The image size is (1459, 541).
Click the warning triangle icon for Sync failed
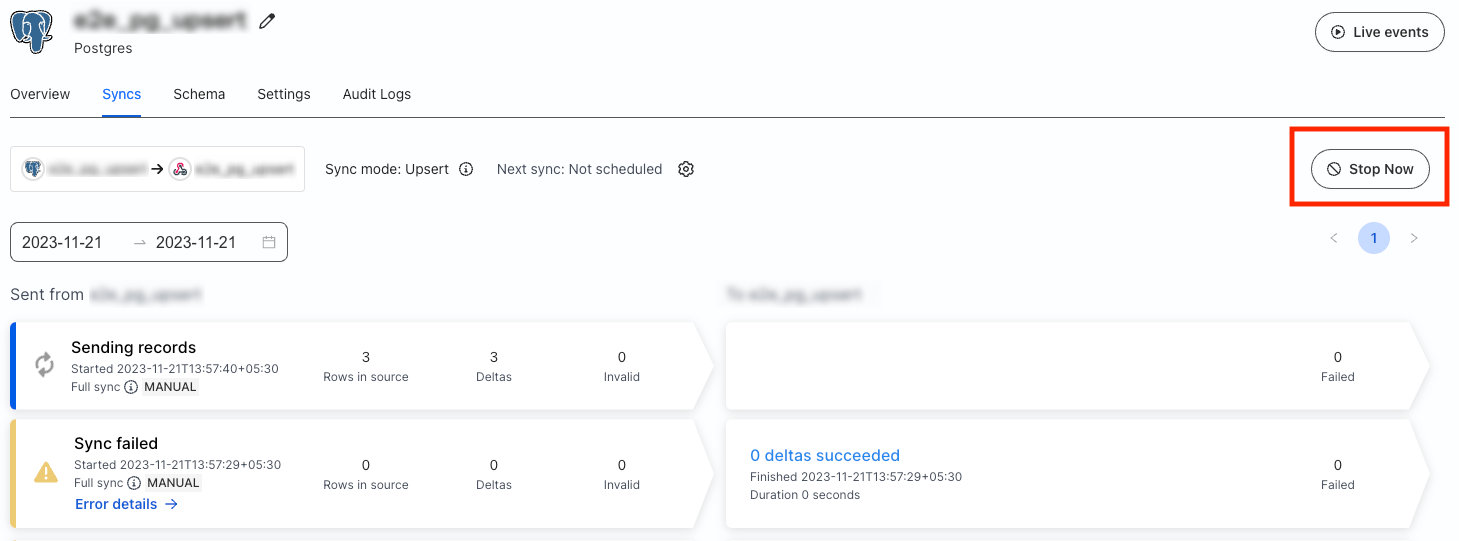(46, 472)
